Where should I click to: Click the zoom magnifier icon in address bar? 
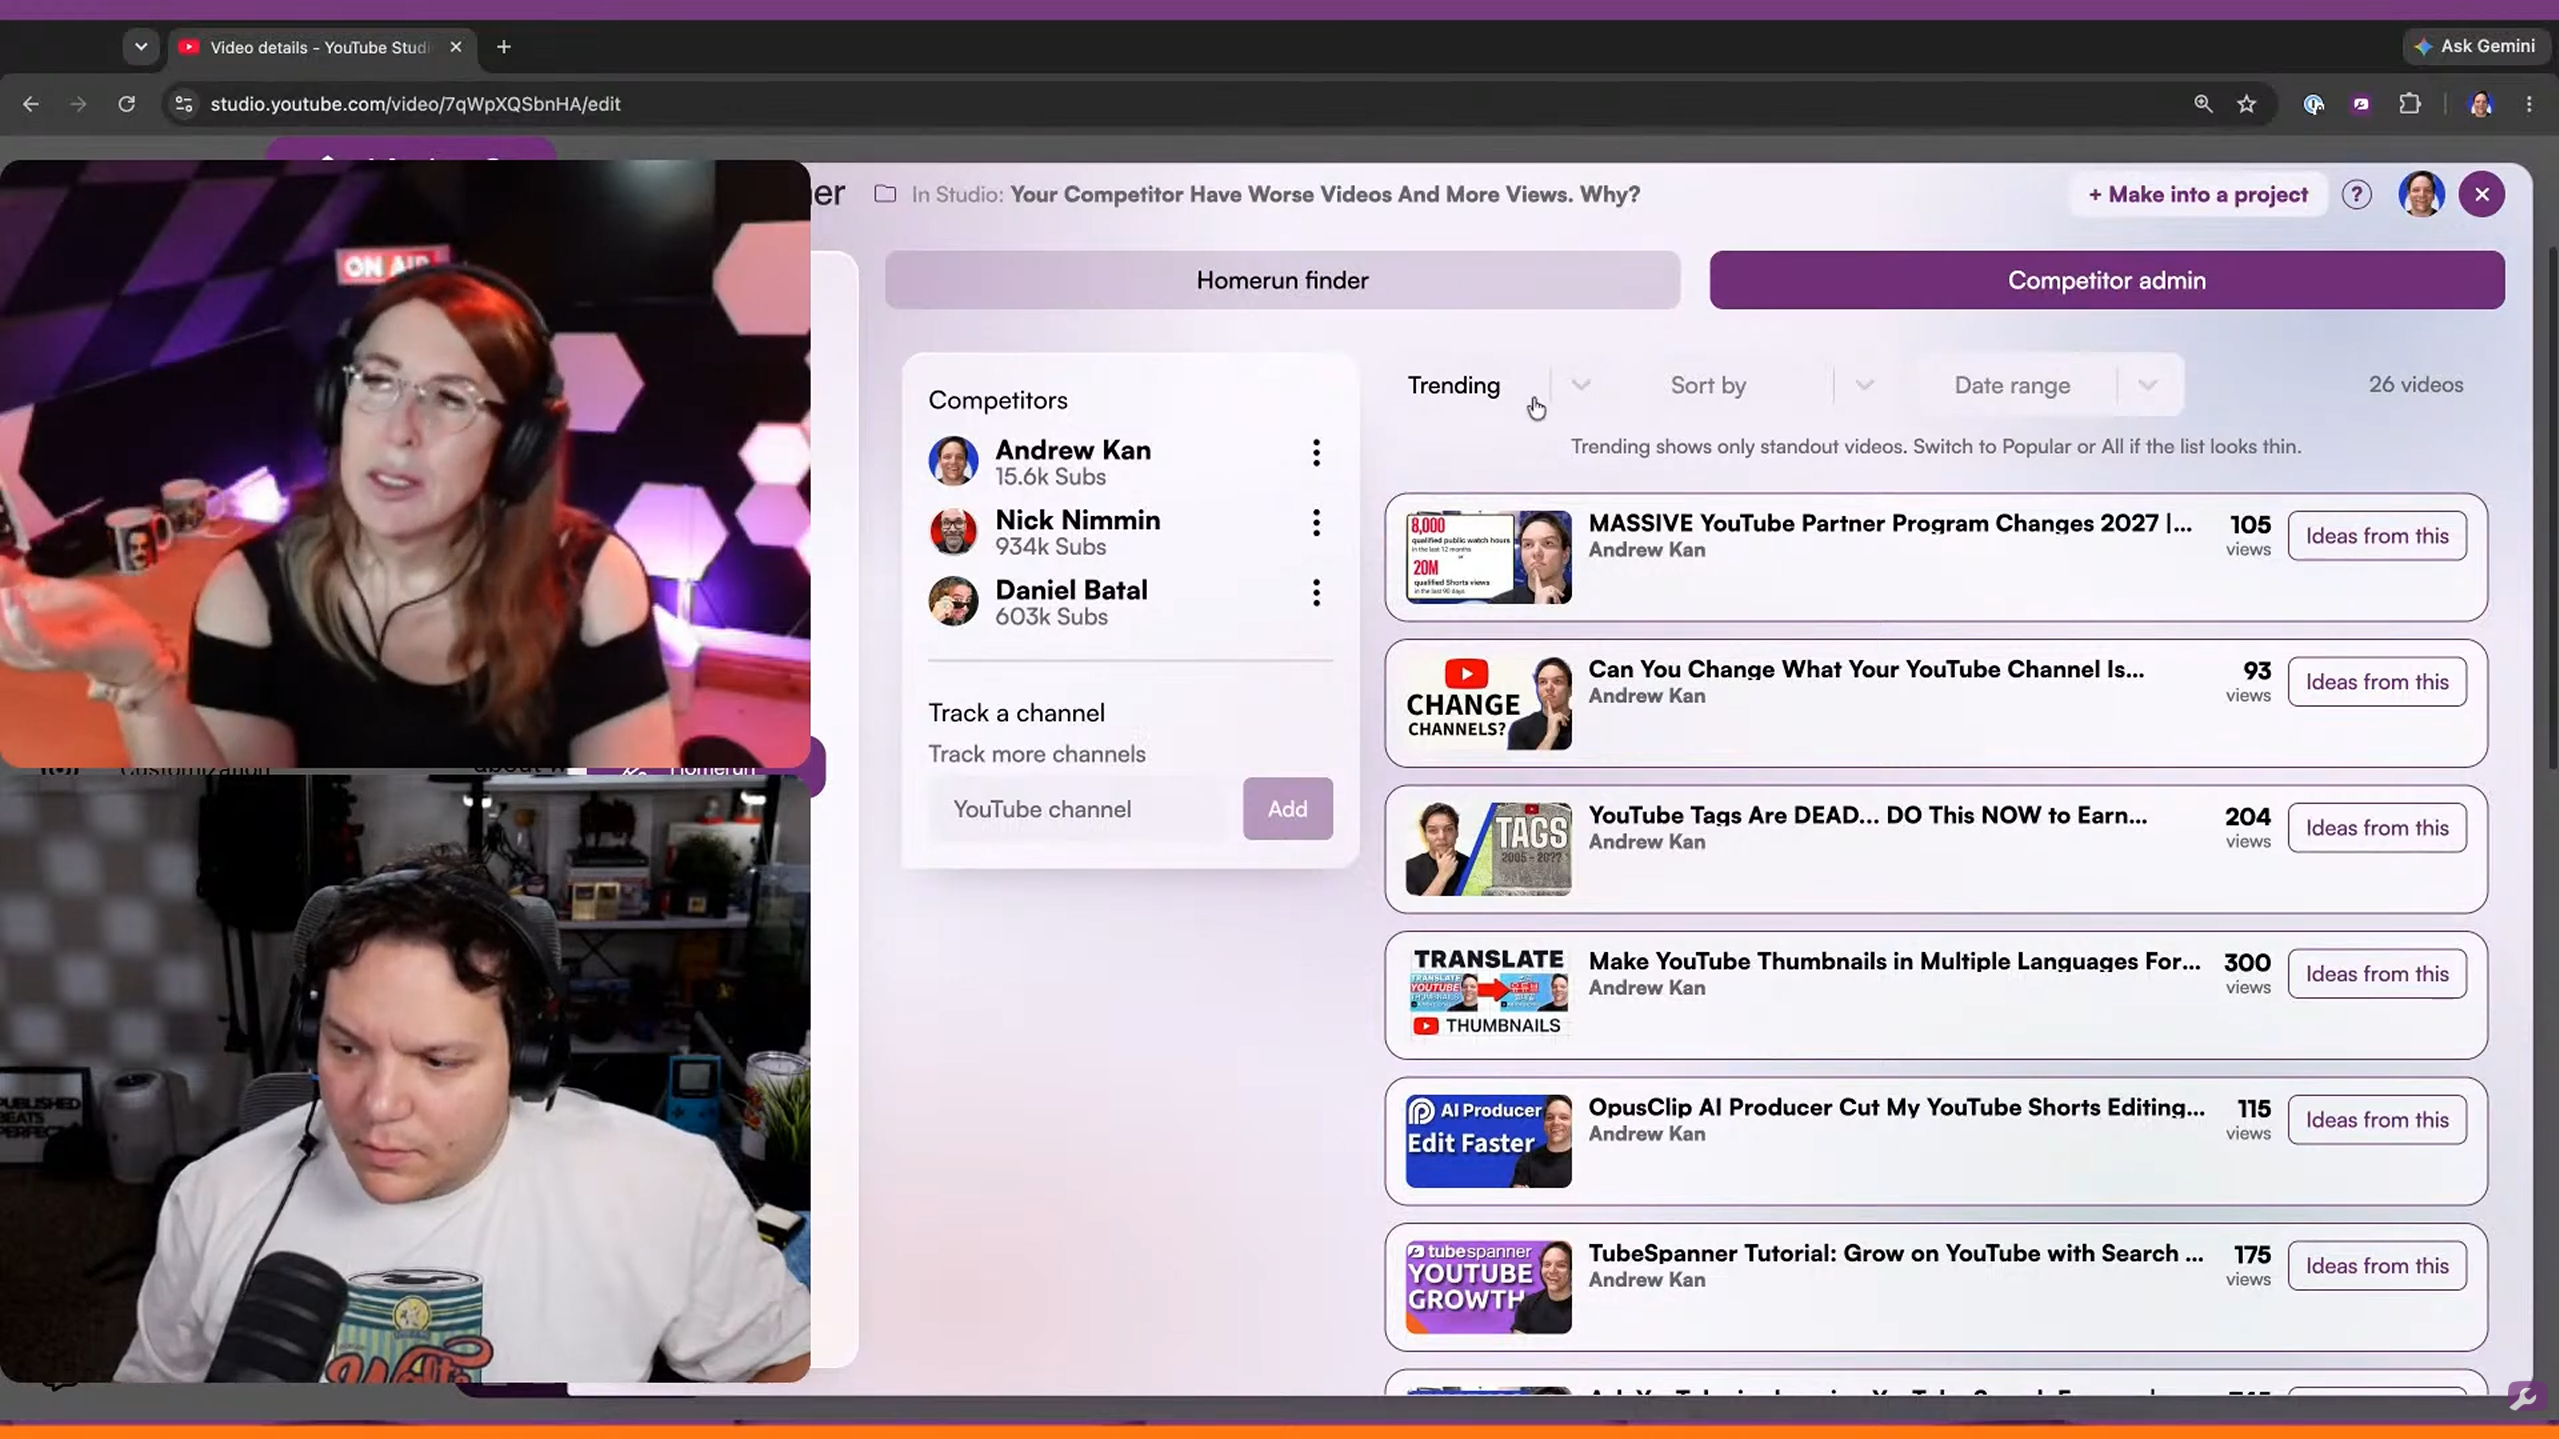point(2203,104)
